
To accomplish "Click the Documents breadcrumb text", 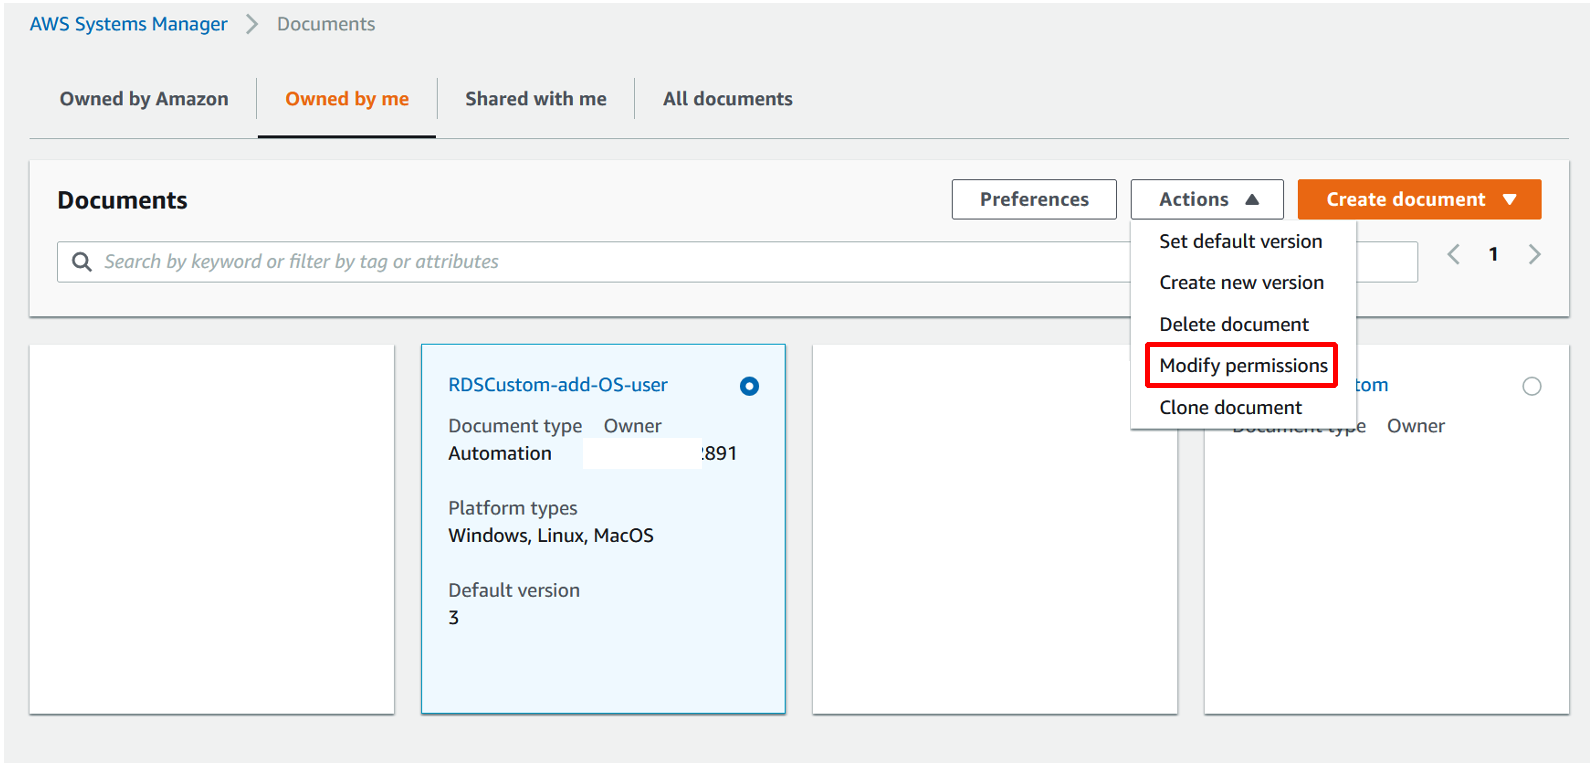I will pyautogui.click(x=326, y=24).
